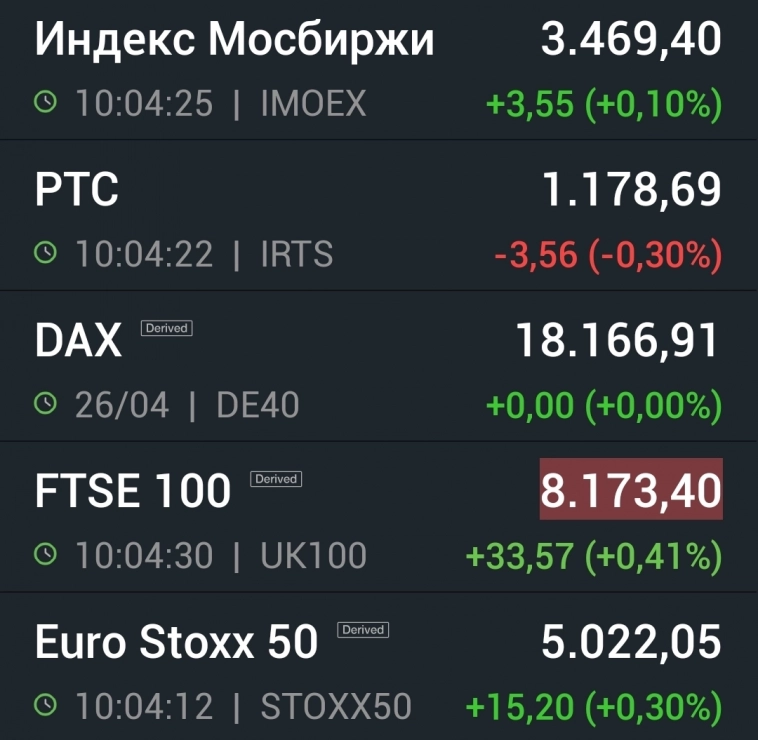Open the Euro Stoxx 50 index name
This screenshot has height=740, width=758.
click(x=176, y=643)
